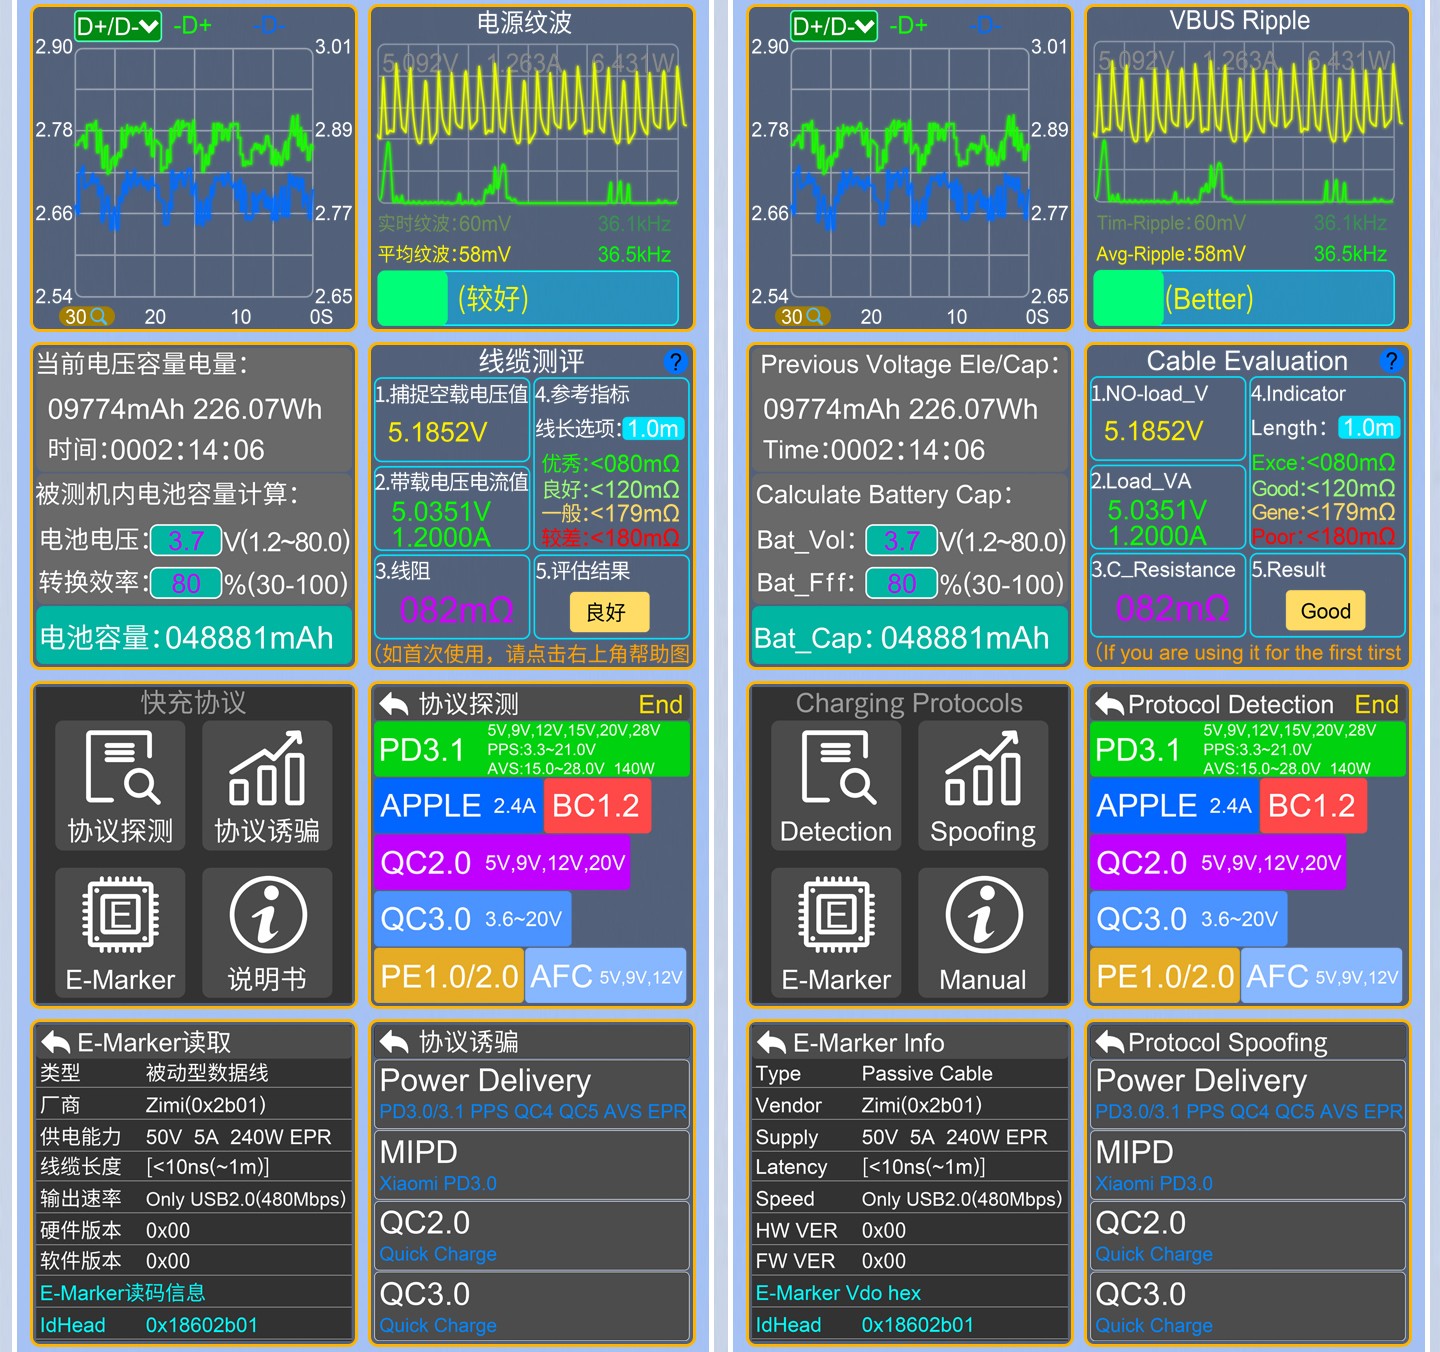
Task: Click Zimi(0x2b01) in the Vendor row
Action: coord(922,1105)
